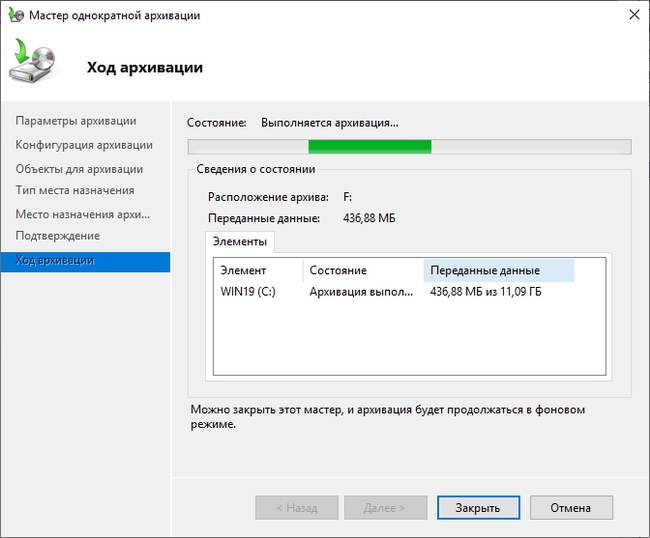Close the wizard window with X

click(632, 15)
